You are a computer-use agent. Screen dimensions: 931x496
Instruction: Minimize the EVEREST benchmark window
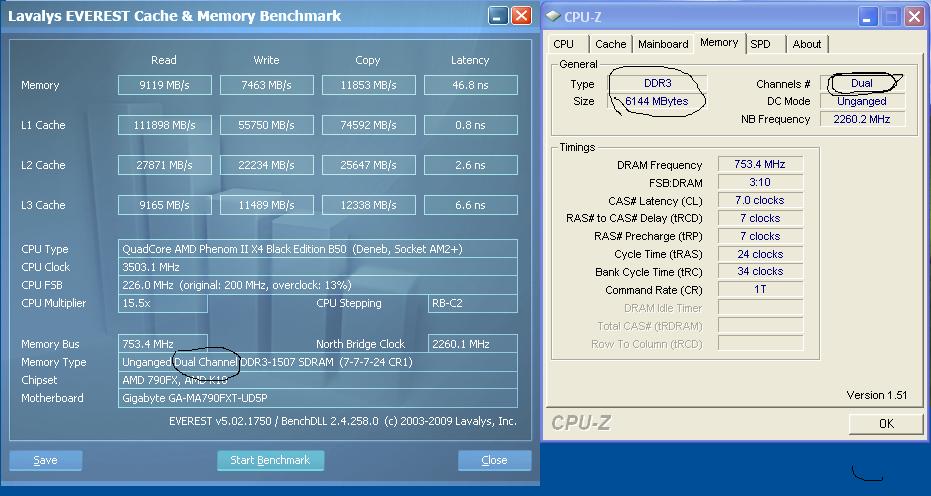[498, 16]
